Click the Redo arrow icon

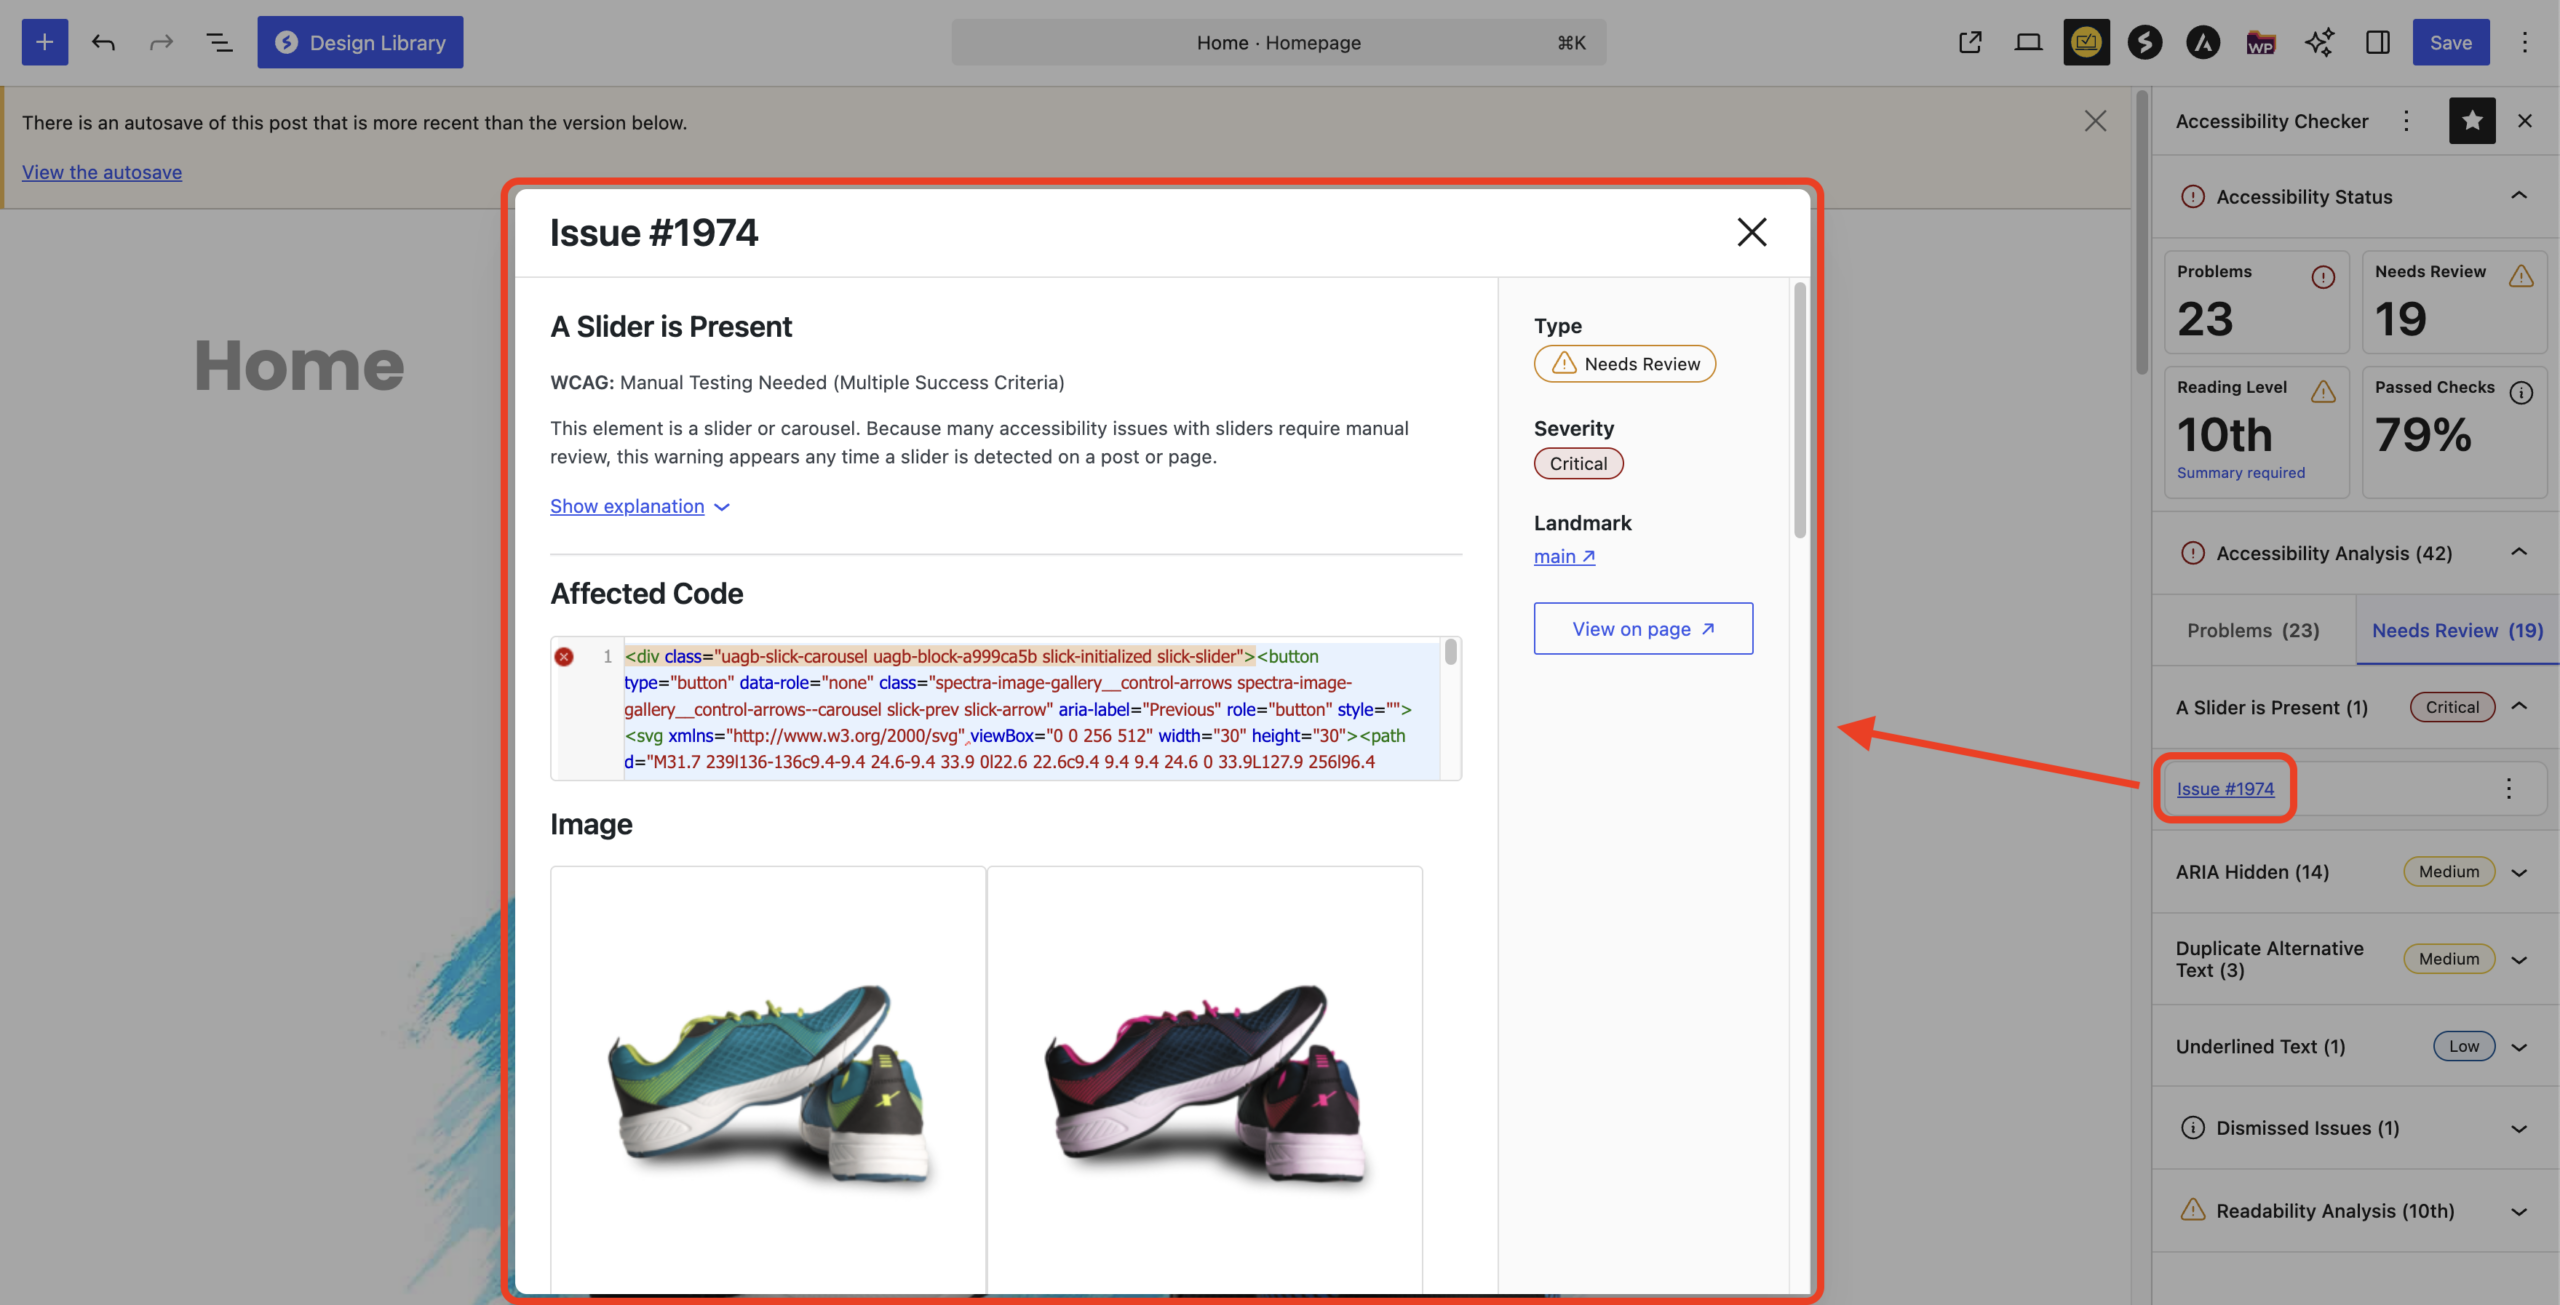pyautogui.click(x=161, y=42)
